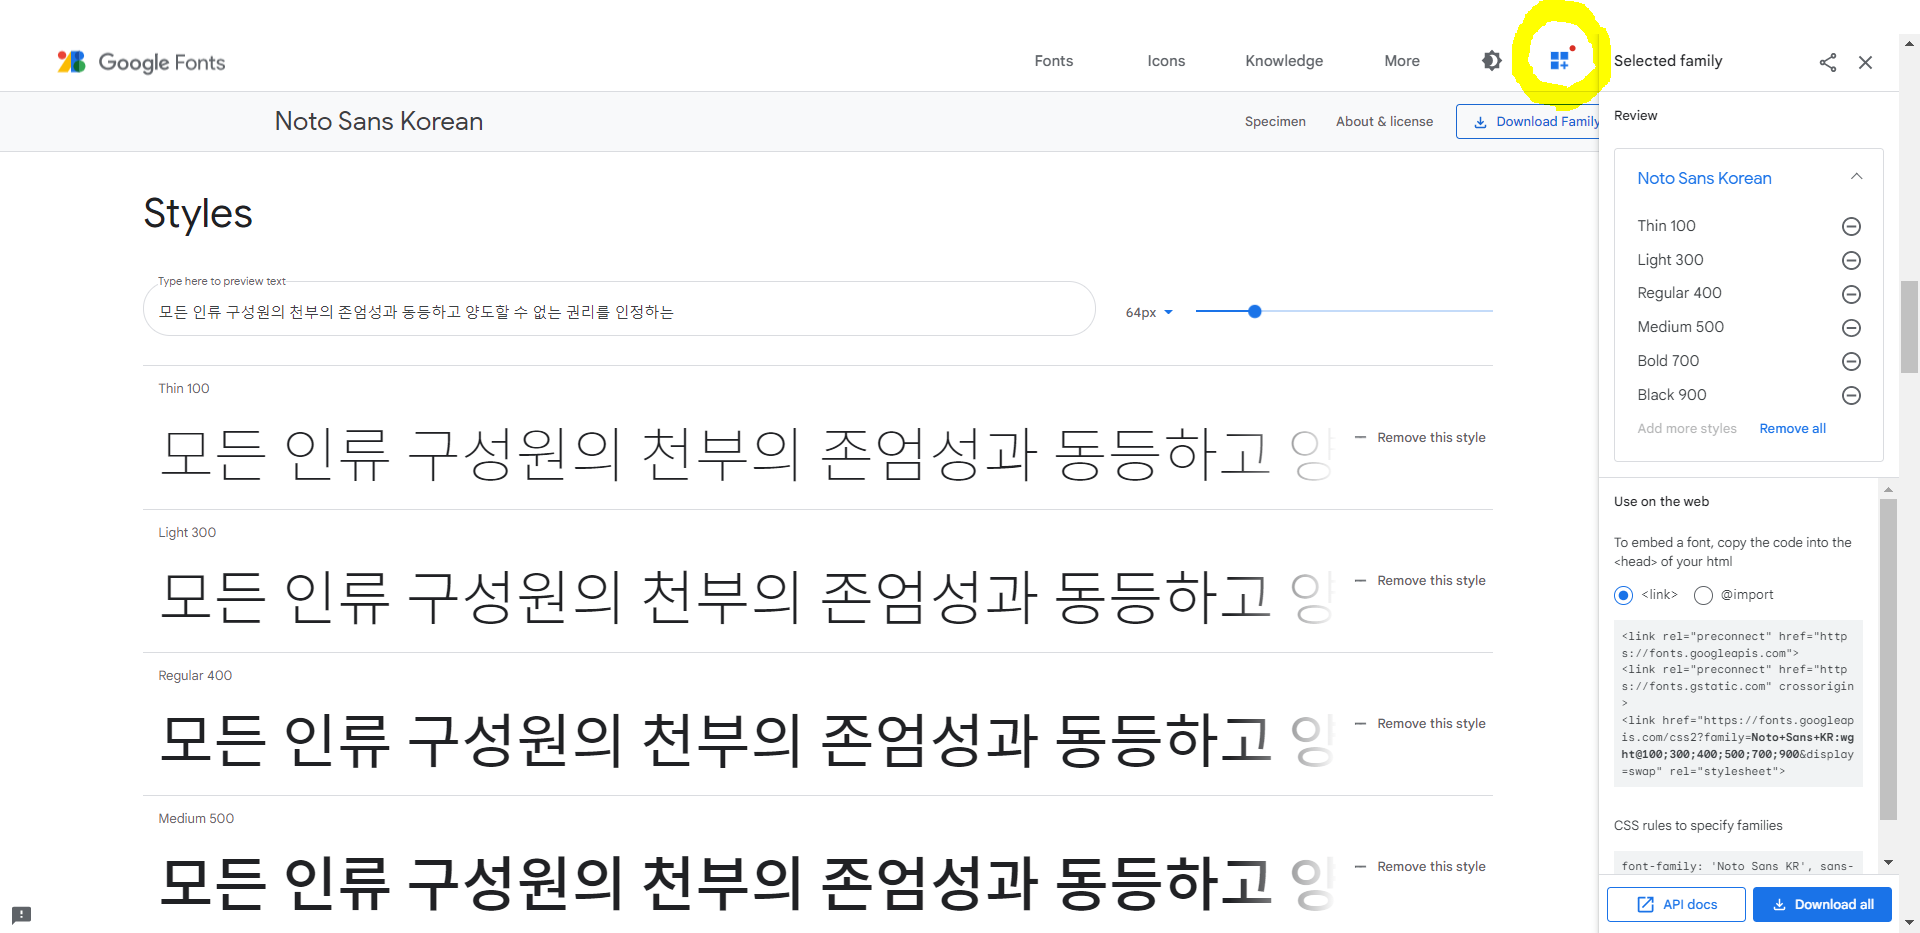Viewport: 1920px width, 933px height.
Task: Collapse the Noto Sans Korean family section
Action: (x=1856, y=177)
